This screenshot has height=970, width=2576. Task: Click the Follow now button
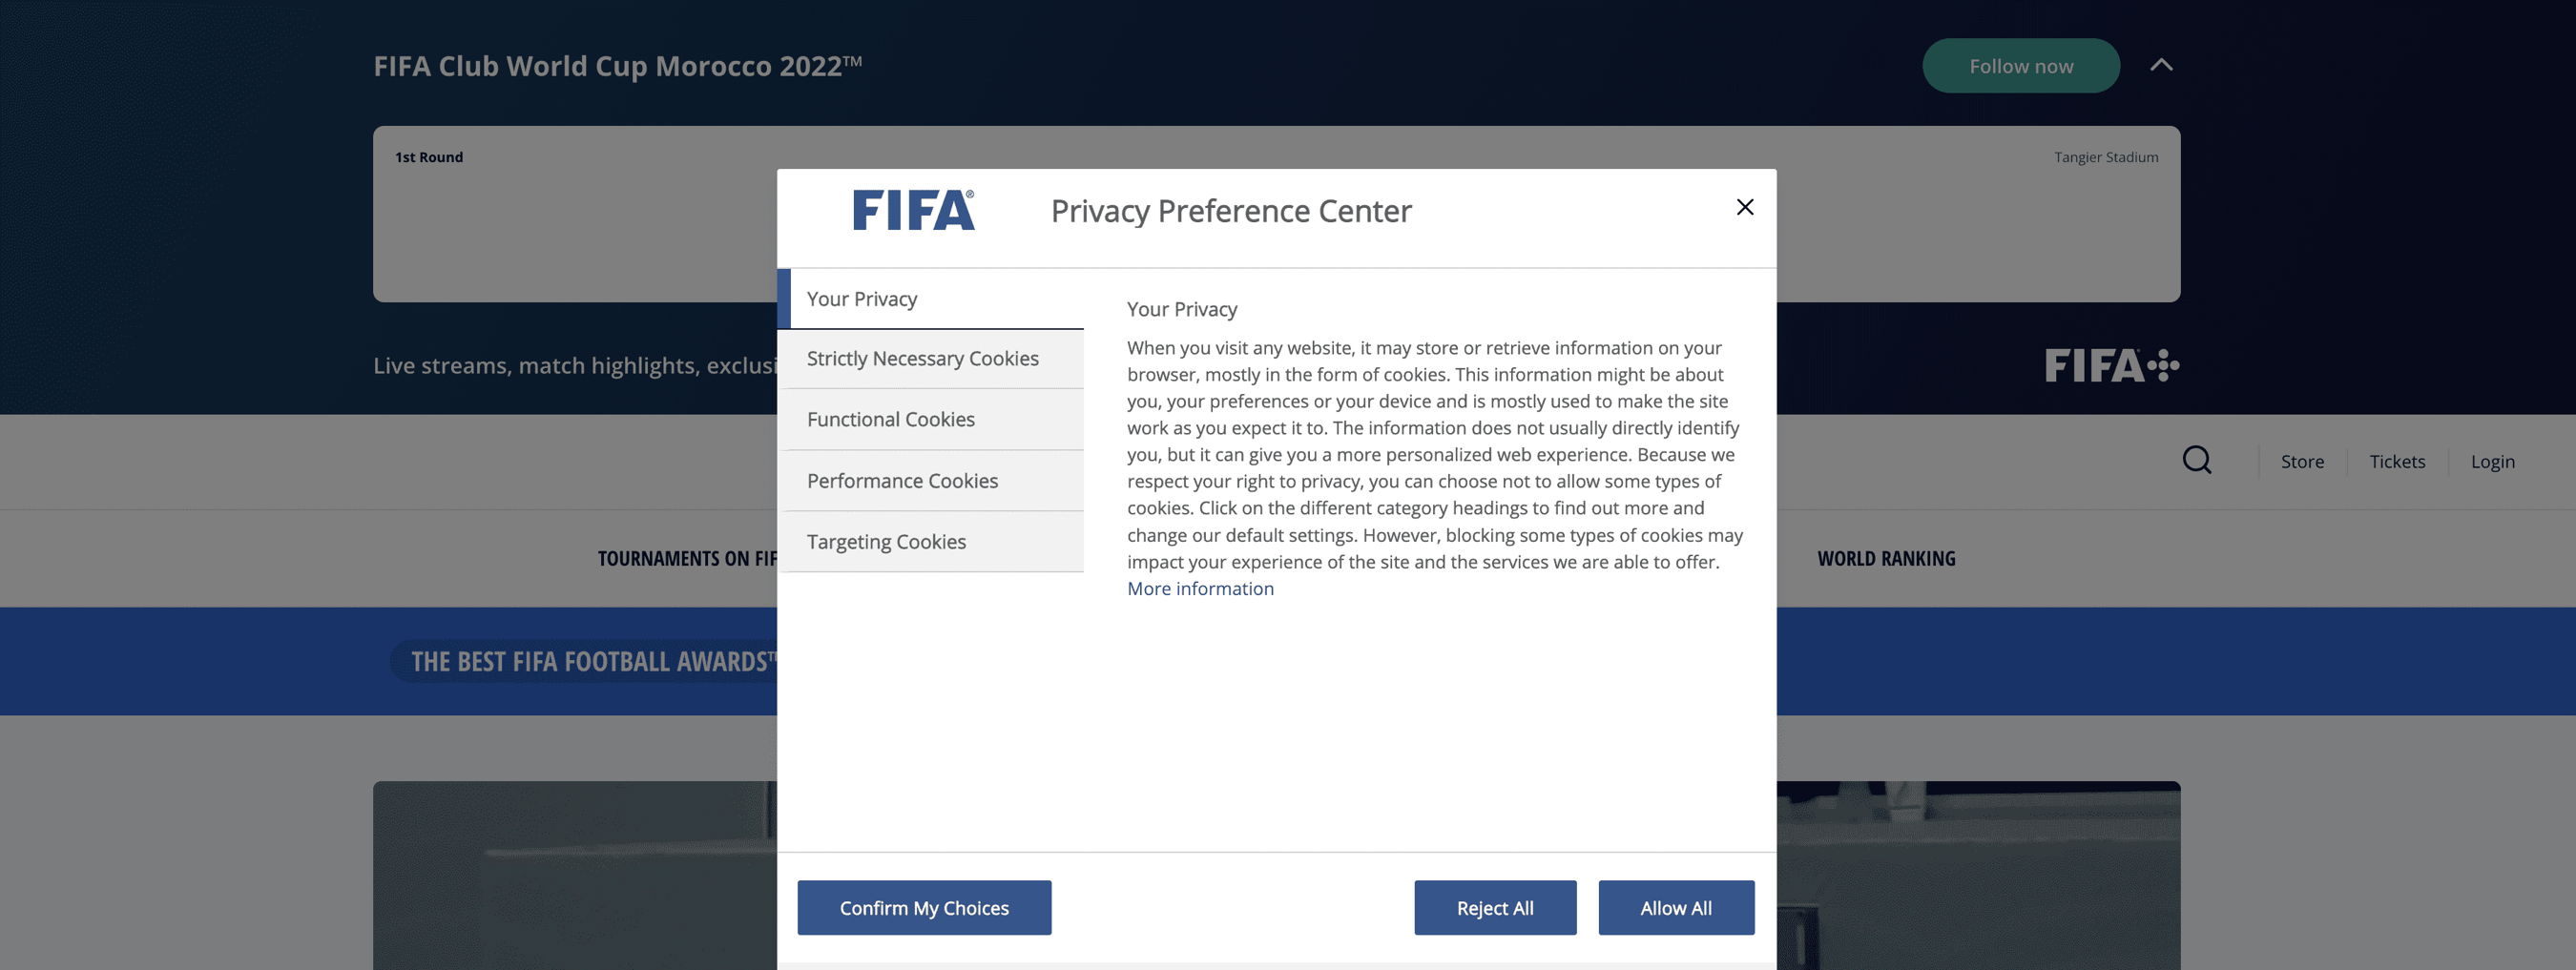[2020, 65]
